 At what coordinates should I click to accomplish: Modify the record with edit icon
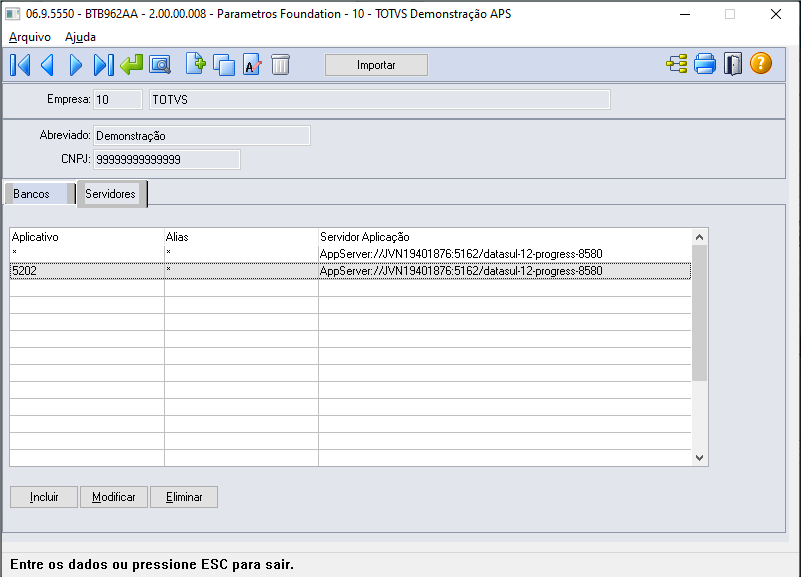click(x=252, y=65)
